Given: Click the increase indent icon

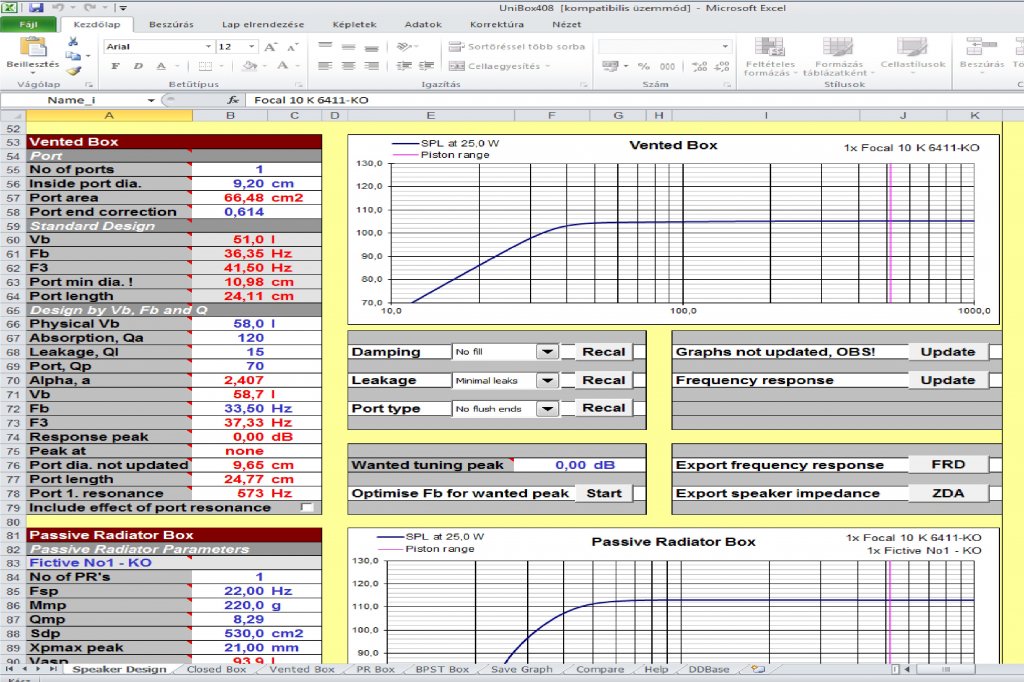Looking at the screenshot, I should pos(426,66).
